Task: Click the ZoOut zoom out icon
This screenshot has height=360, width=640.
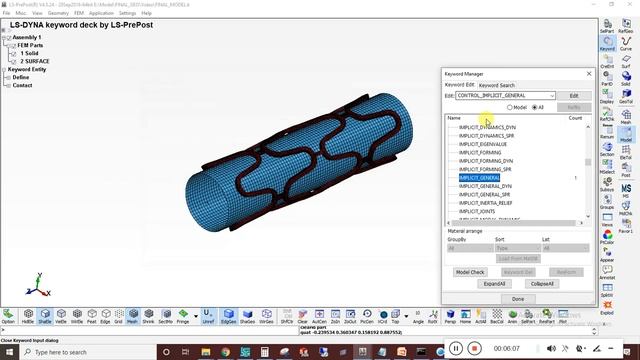Action: click(x=350, y=316)
